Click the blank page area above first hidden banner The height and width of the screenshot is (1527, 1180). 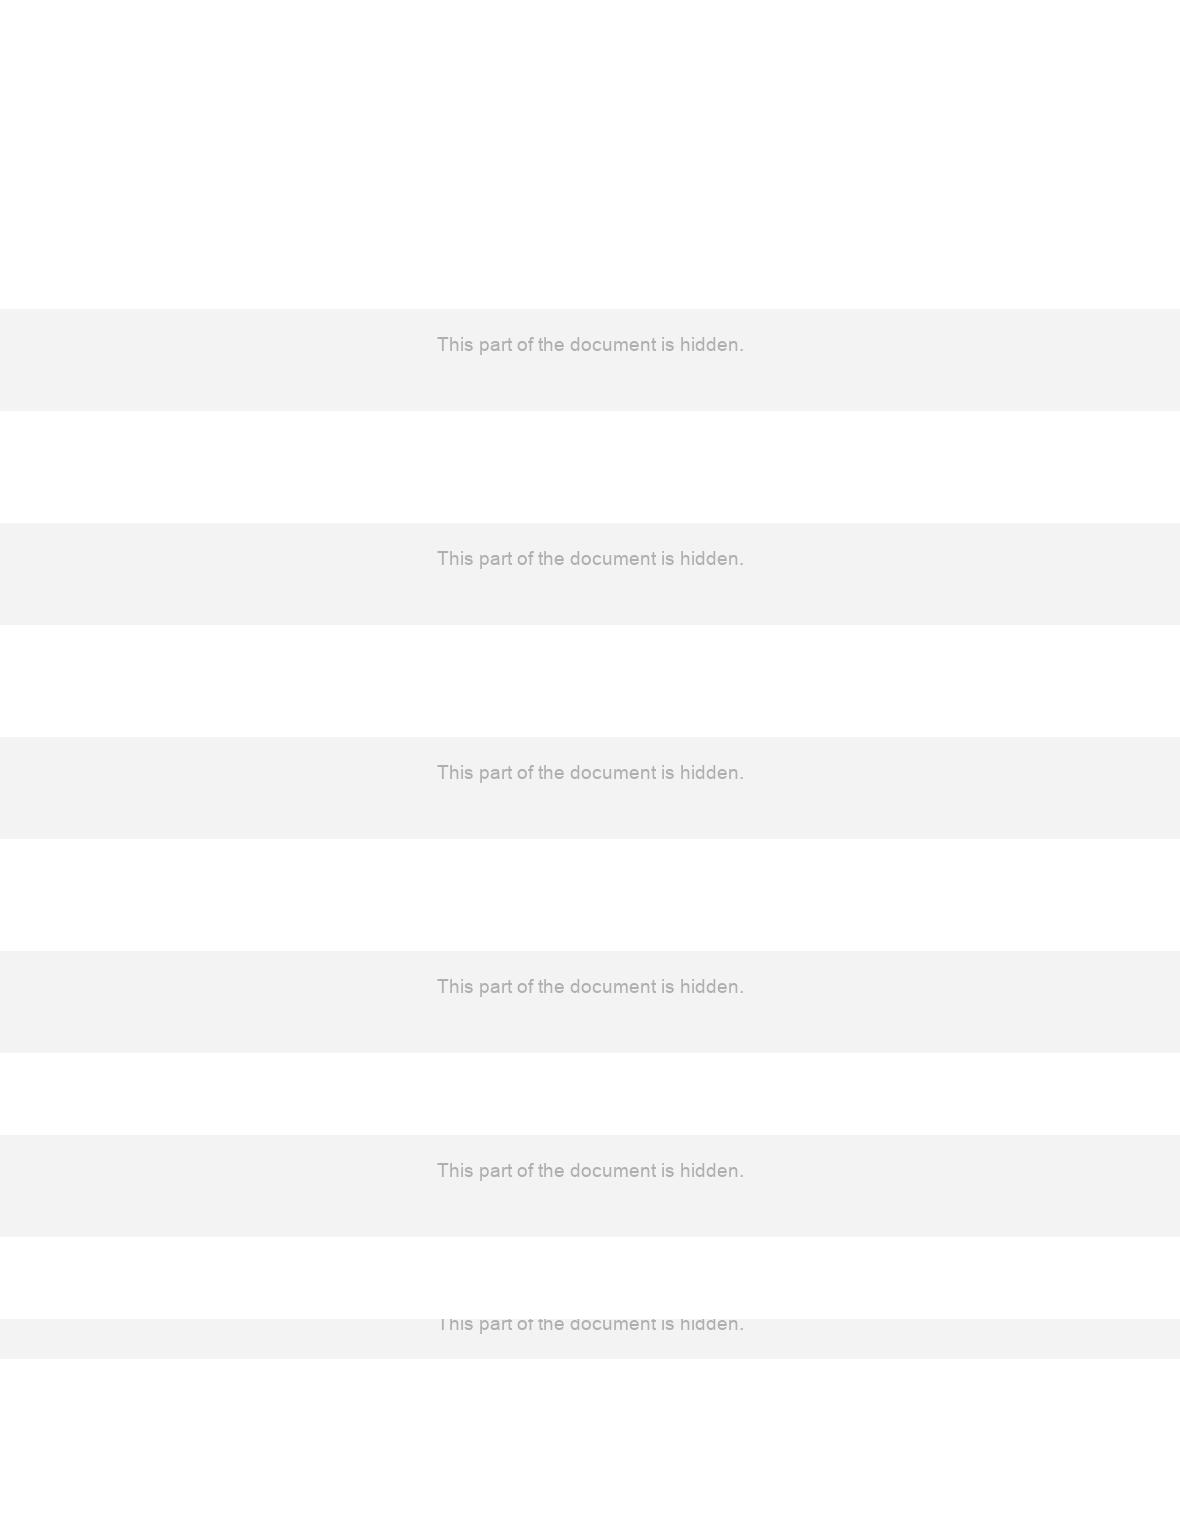pos(590,154)
